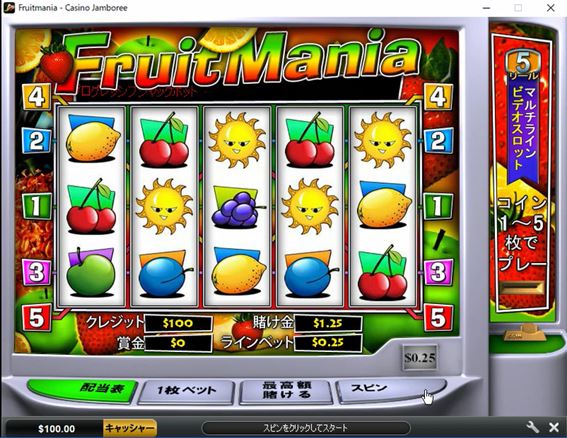Click the 最高額賭ける max bet button
The image size is (567, 438).
286,391
